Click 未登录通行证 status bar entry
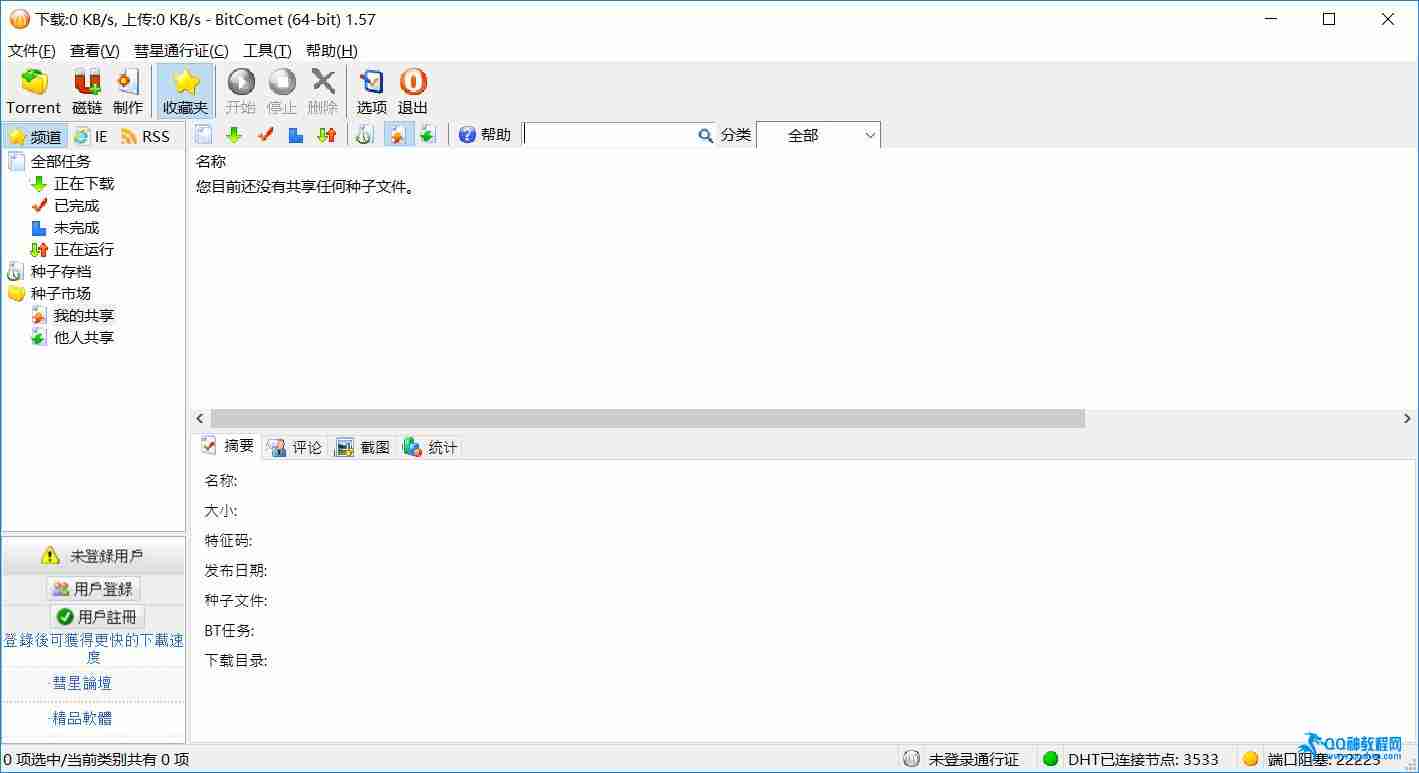 974,760
